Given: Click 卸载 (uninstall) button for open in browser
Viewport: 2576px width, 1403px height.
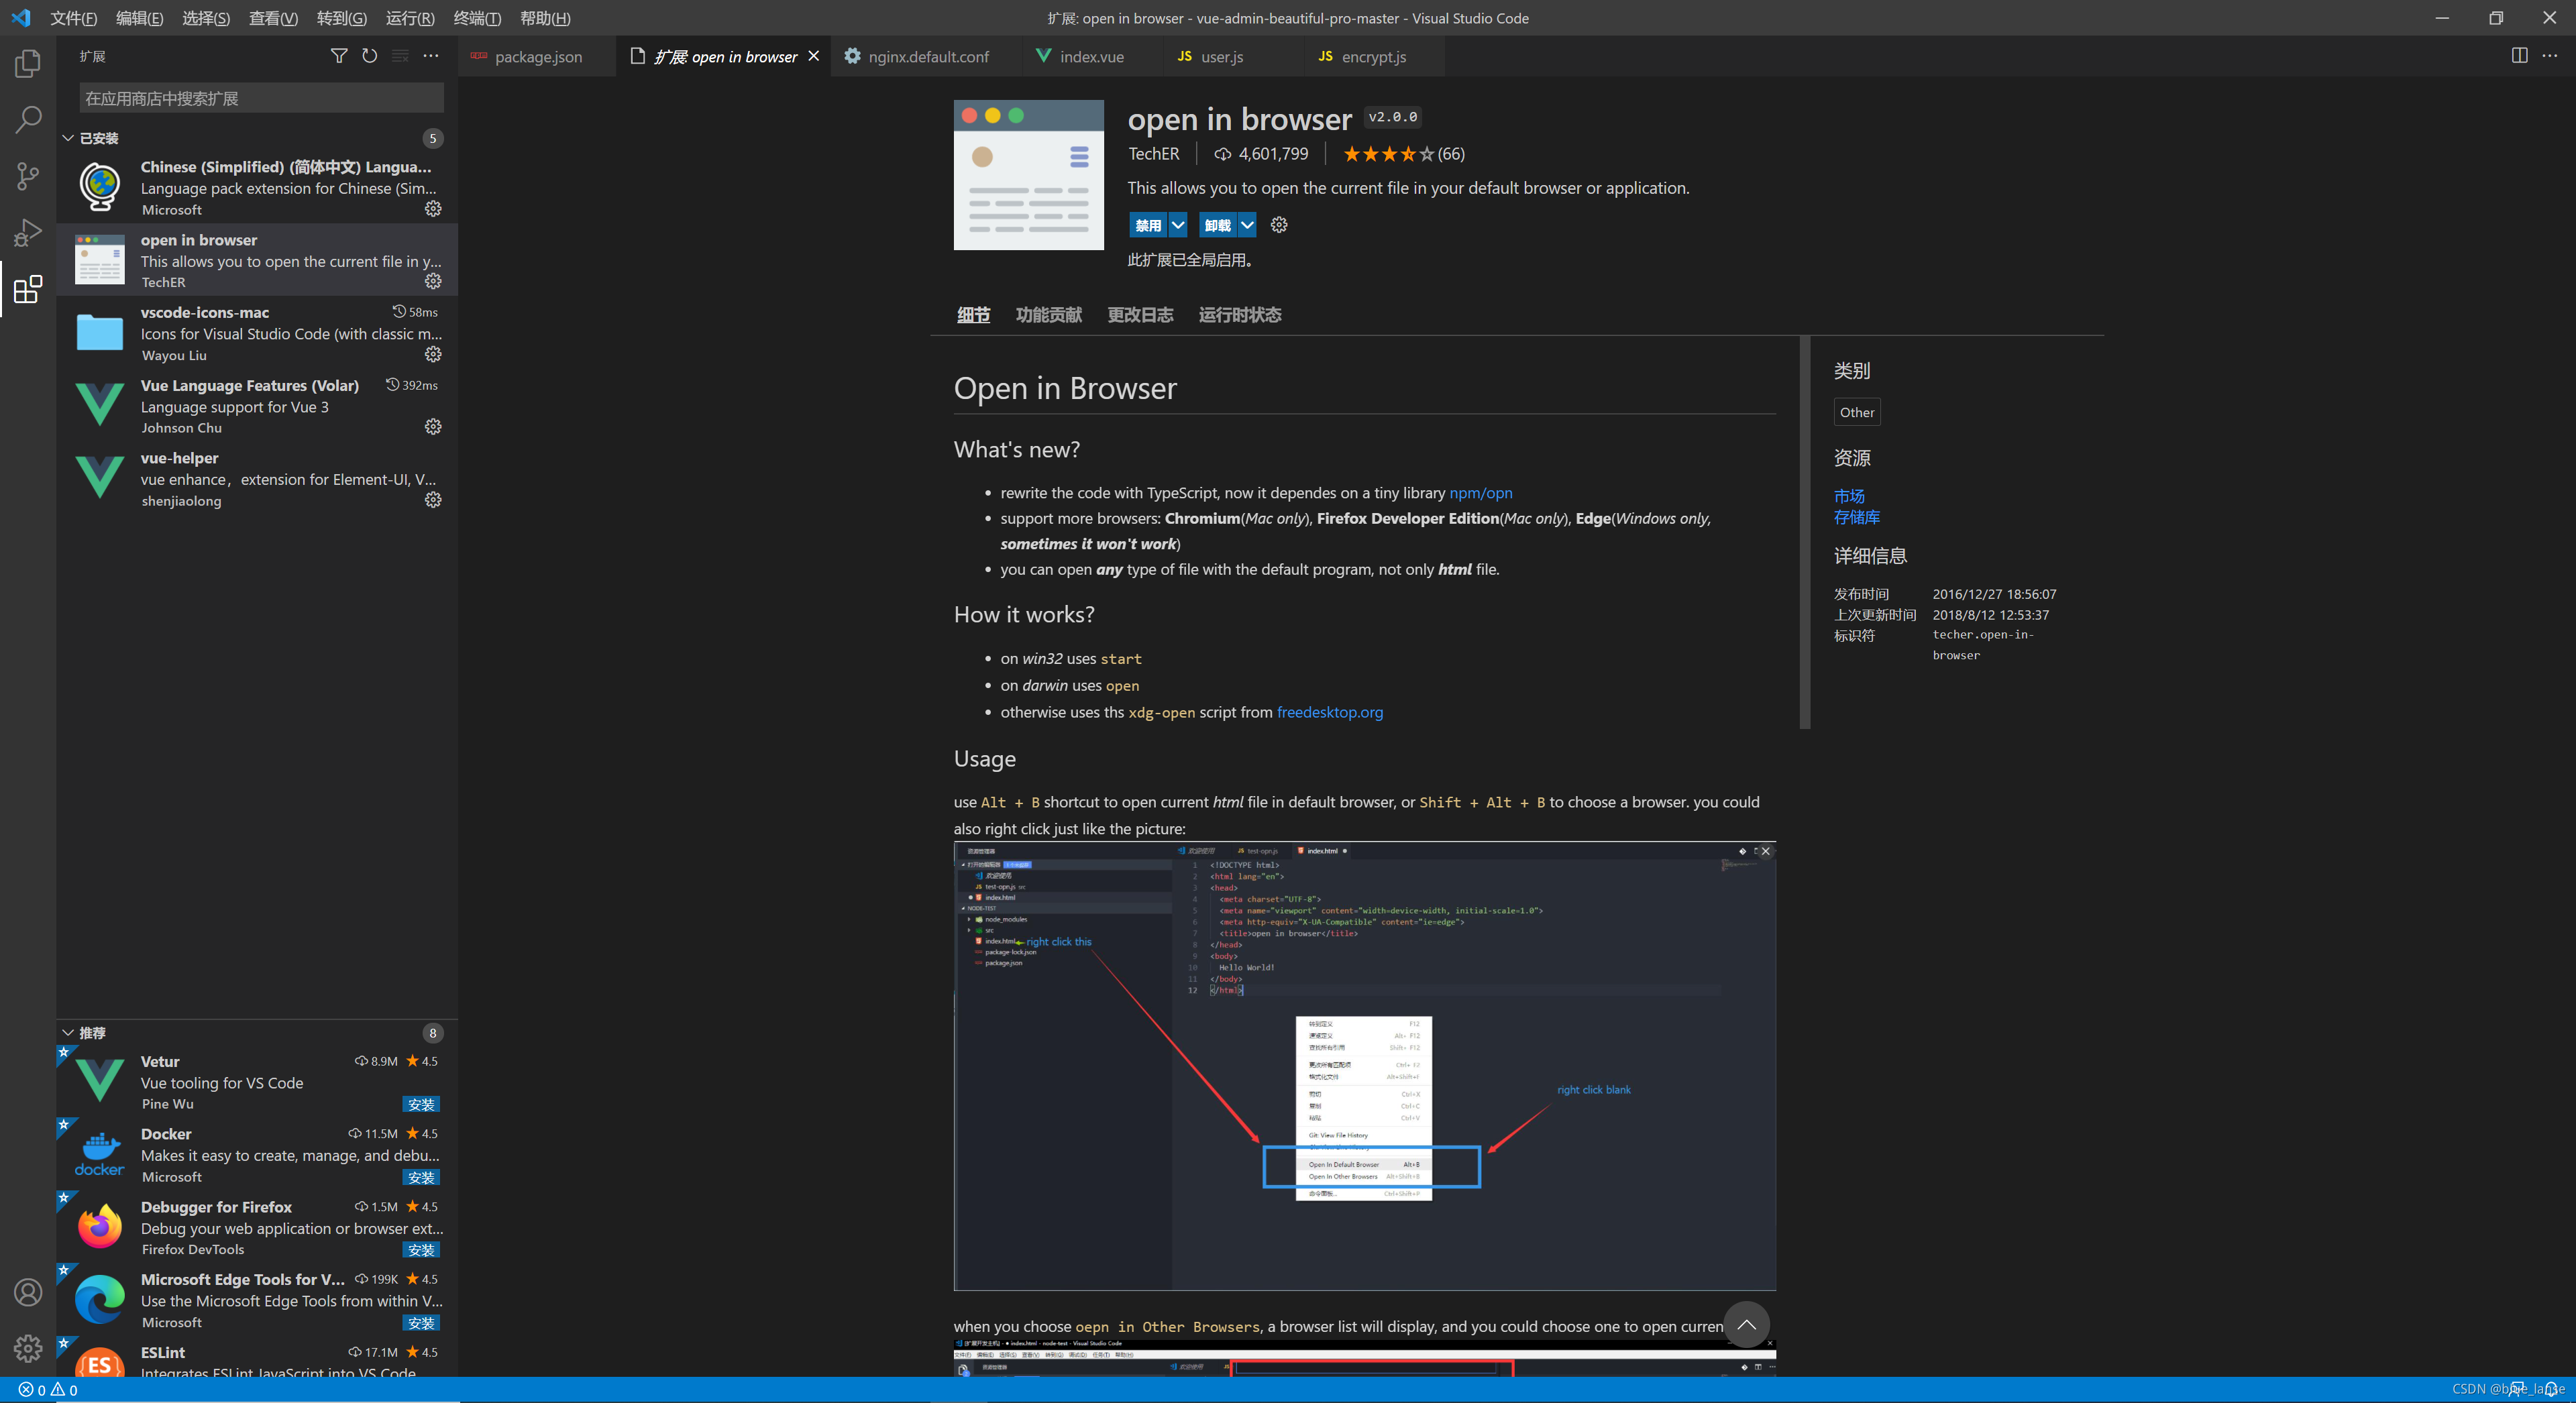Looking at the screenshot, I should [1217, 225].
